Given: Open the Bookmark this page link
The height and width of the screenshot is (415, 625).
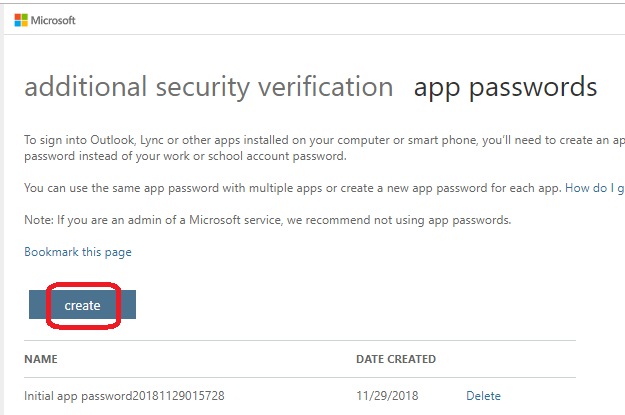Looking at the screenshot, I should [x=77, y=252].
